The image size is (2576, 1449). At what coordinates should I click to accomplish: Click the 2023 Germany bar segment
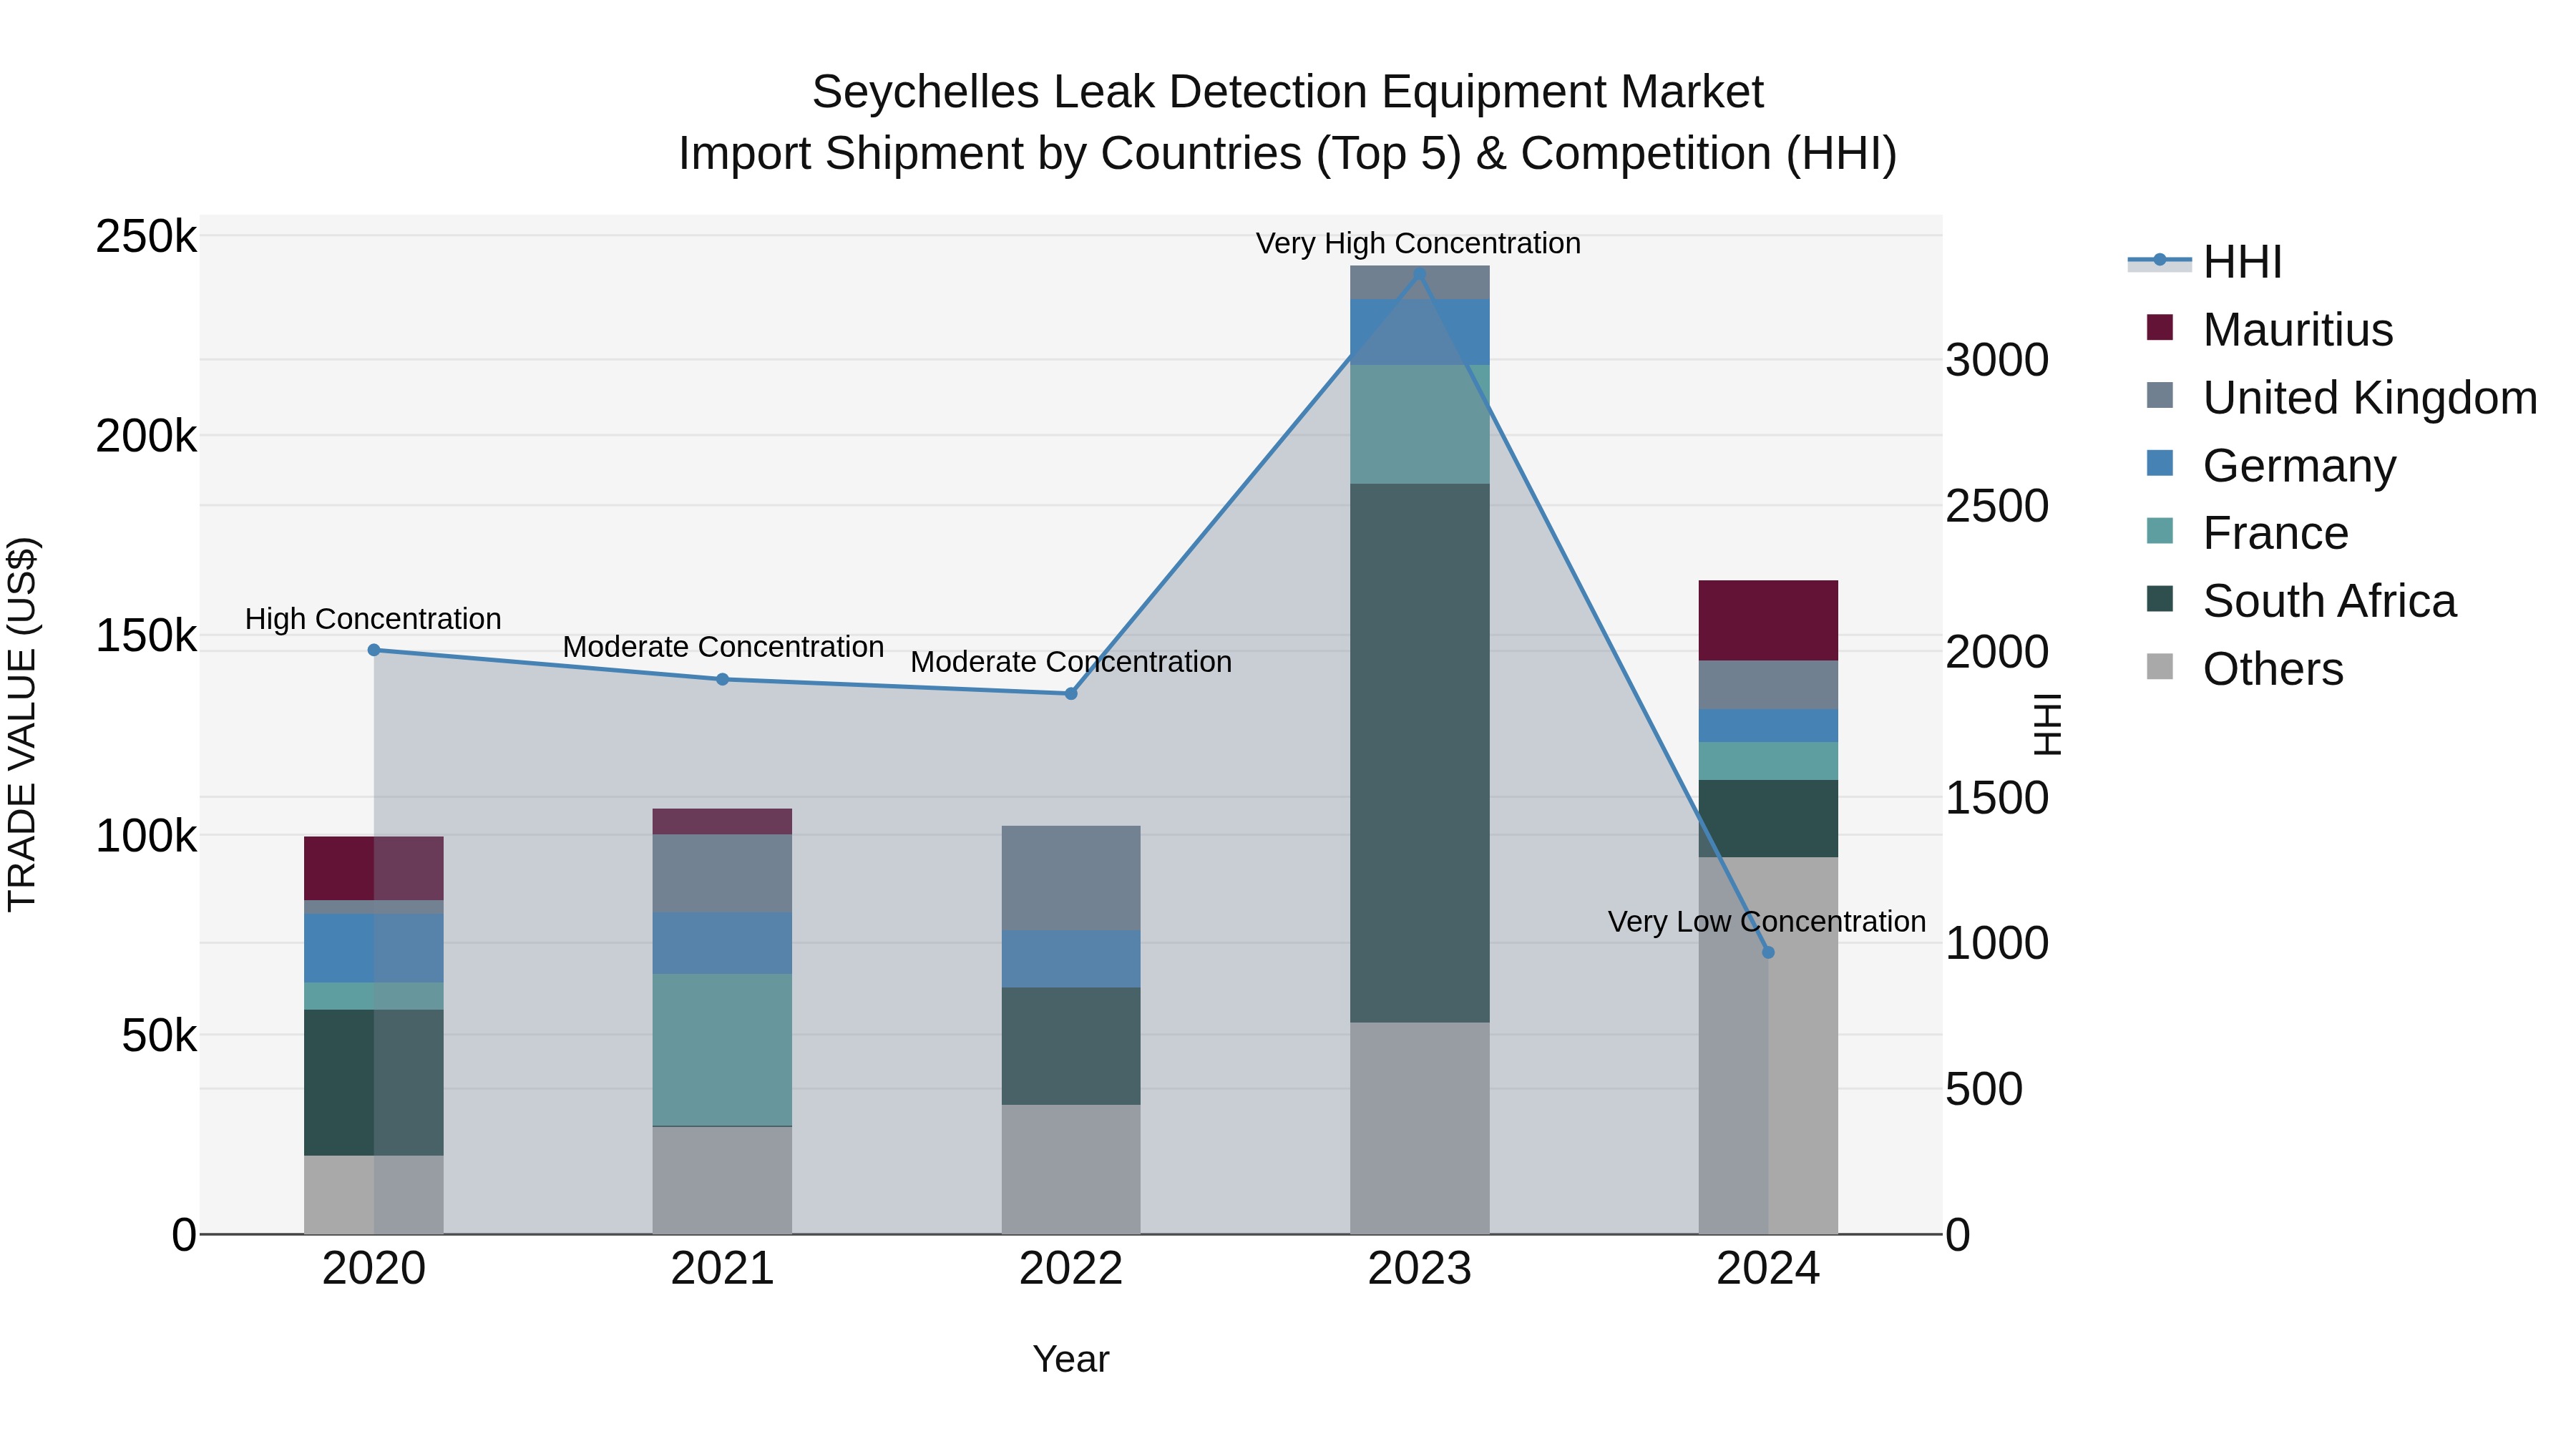[1420, 333]
